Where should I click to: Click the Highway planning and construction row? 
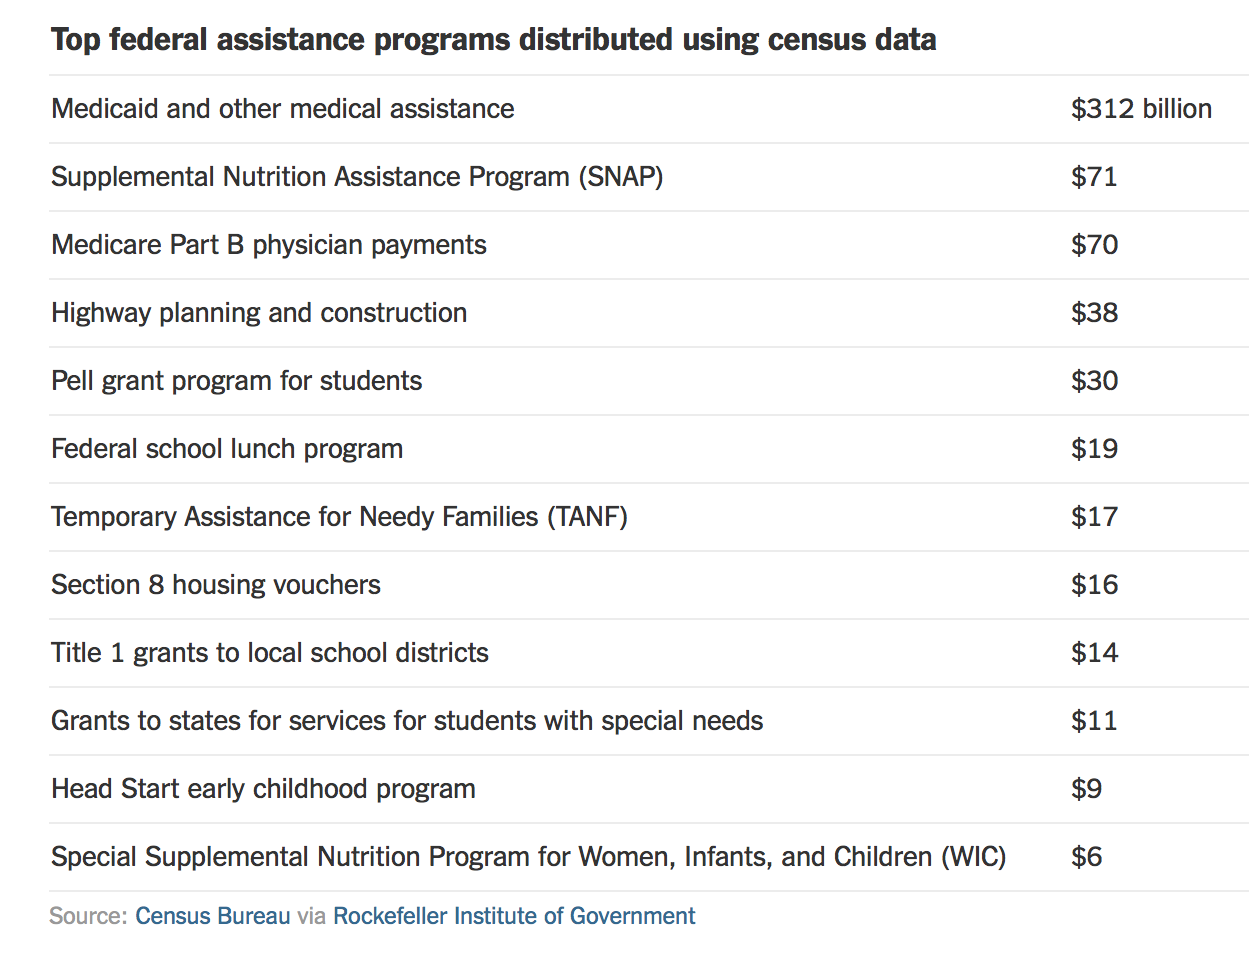[259, 313]
